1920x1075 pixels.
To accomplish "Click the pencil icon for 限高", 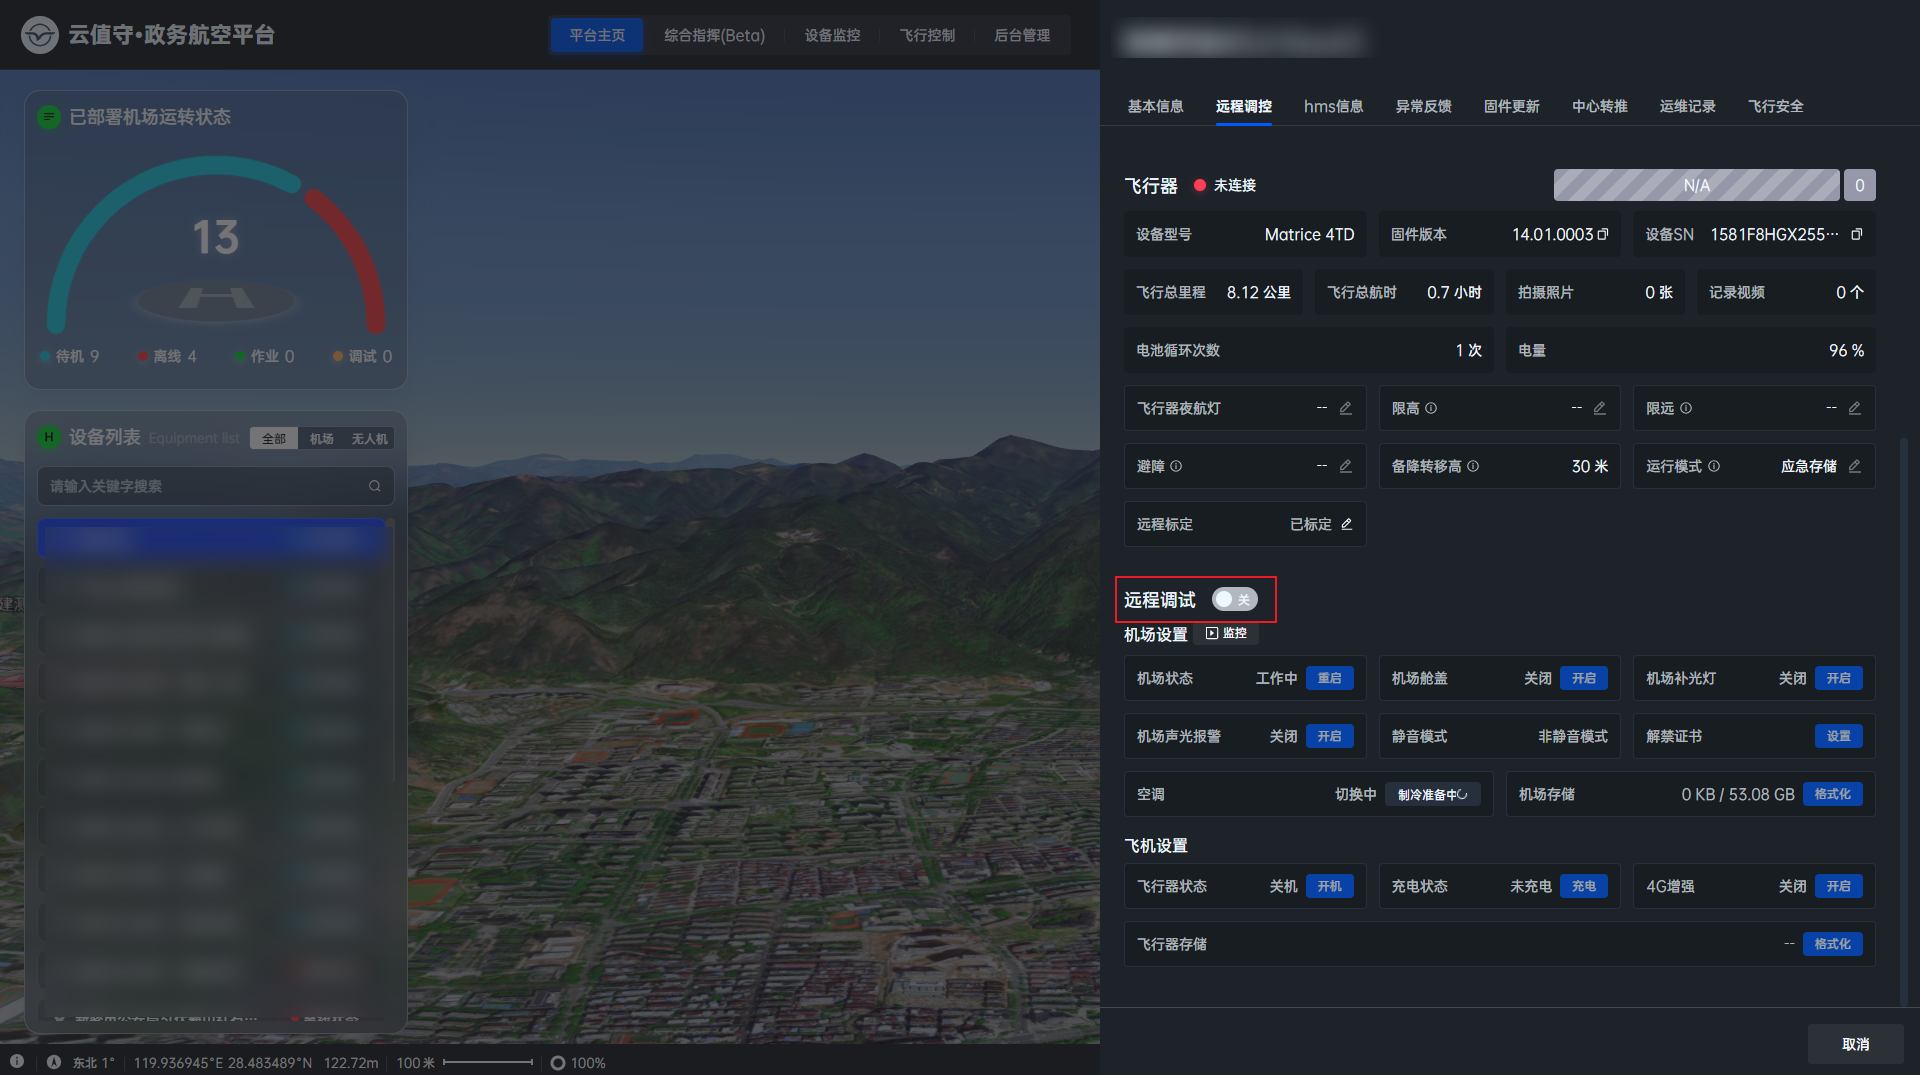I will point(1600,408).
